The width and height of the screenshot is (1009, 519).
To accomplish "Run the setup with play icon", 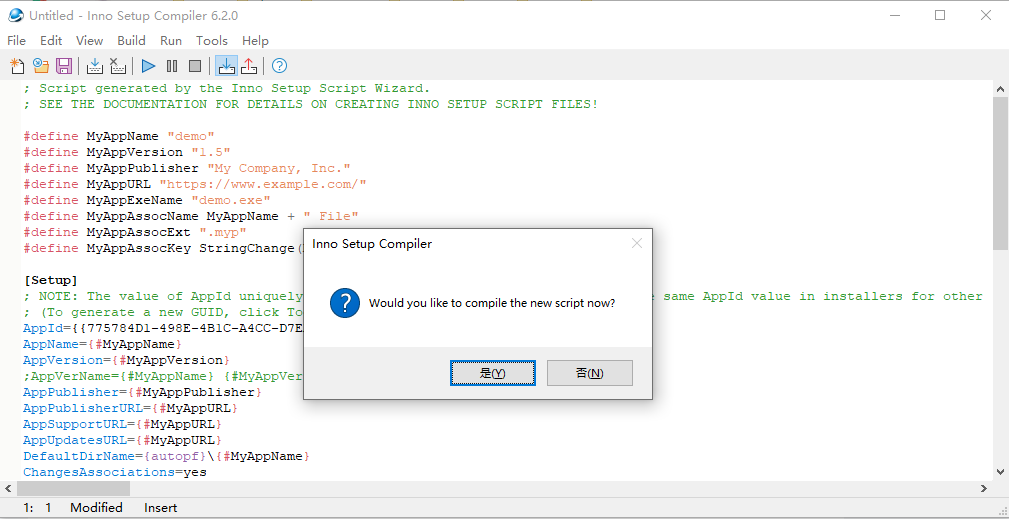I will coord(149,66).
